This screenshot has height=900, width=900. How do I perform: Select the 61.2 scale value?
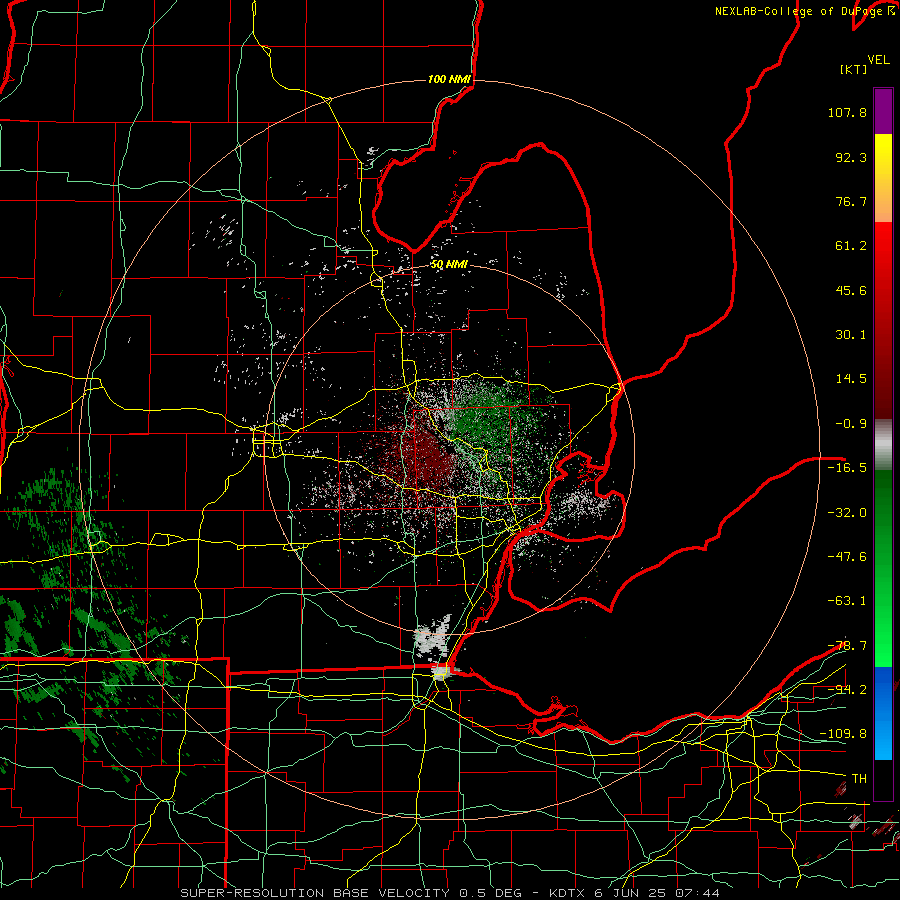coord(851,246)
